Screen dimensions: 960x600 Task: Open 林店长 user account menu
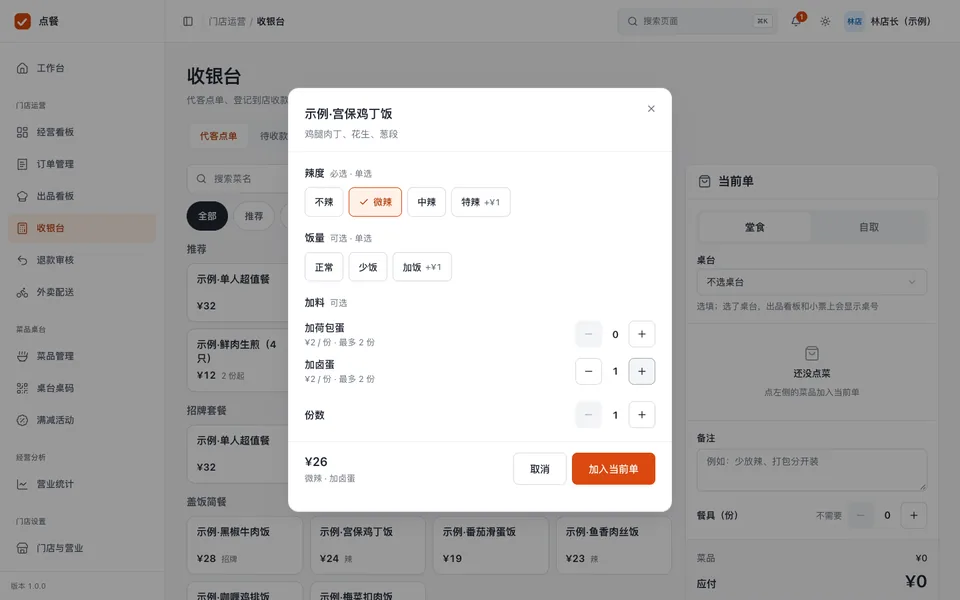point(888,21)
